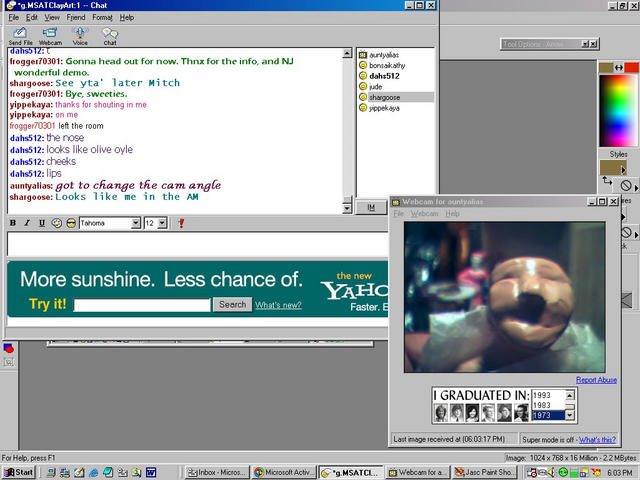This screenshot has width=640, height=480.
Task: Open the emoticon smiley picker
Action: (71, 223)
